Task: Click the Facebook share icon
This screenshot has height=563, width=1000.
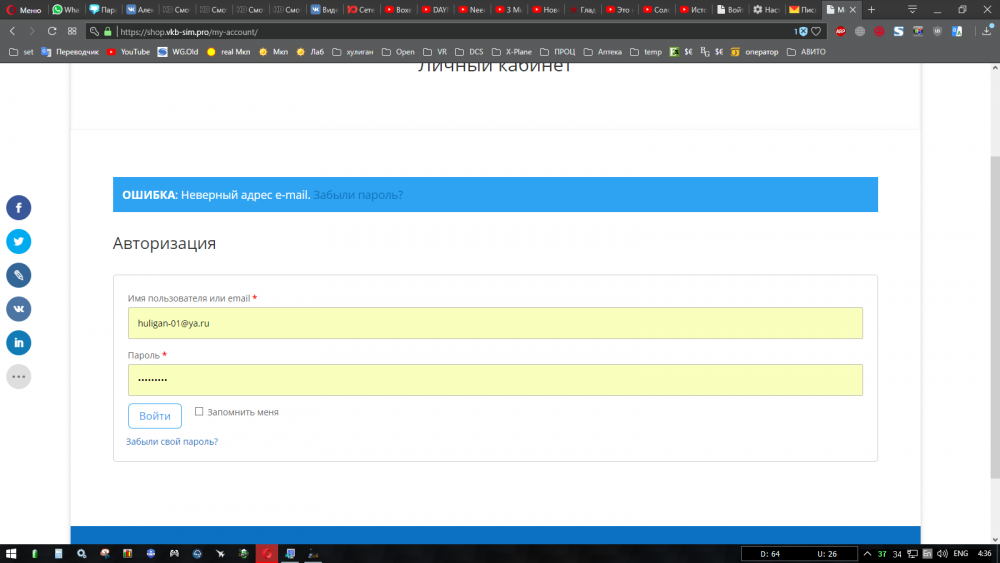Action: 19,208
